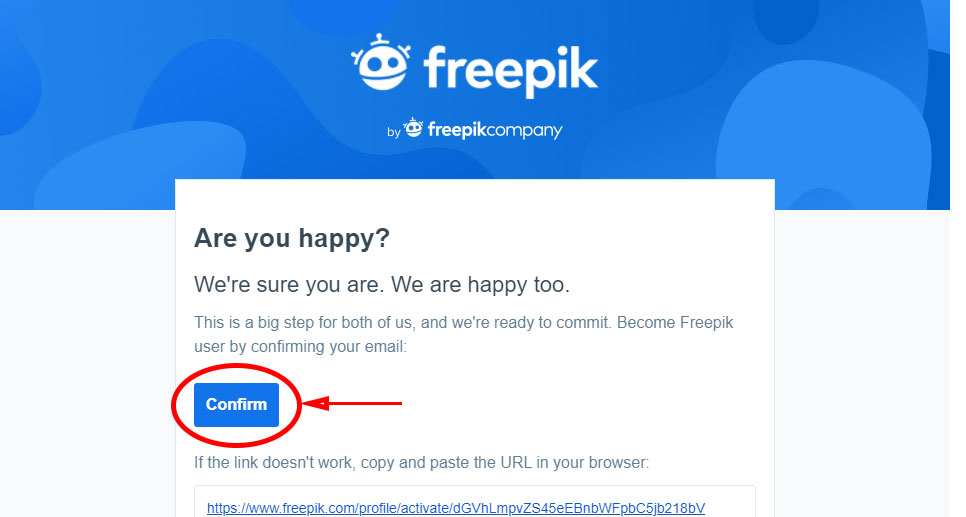Click the large Freepik robot head icon
This screenshot has width=966, height=517.
pyautogui.click(x=379, y=70)
